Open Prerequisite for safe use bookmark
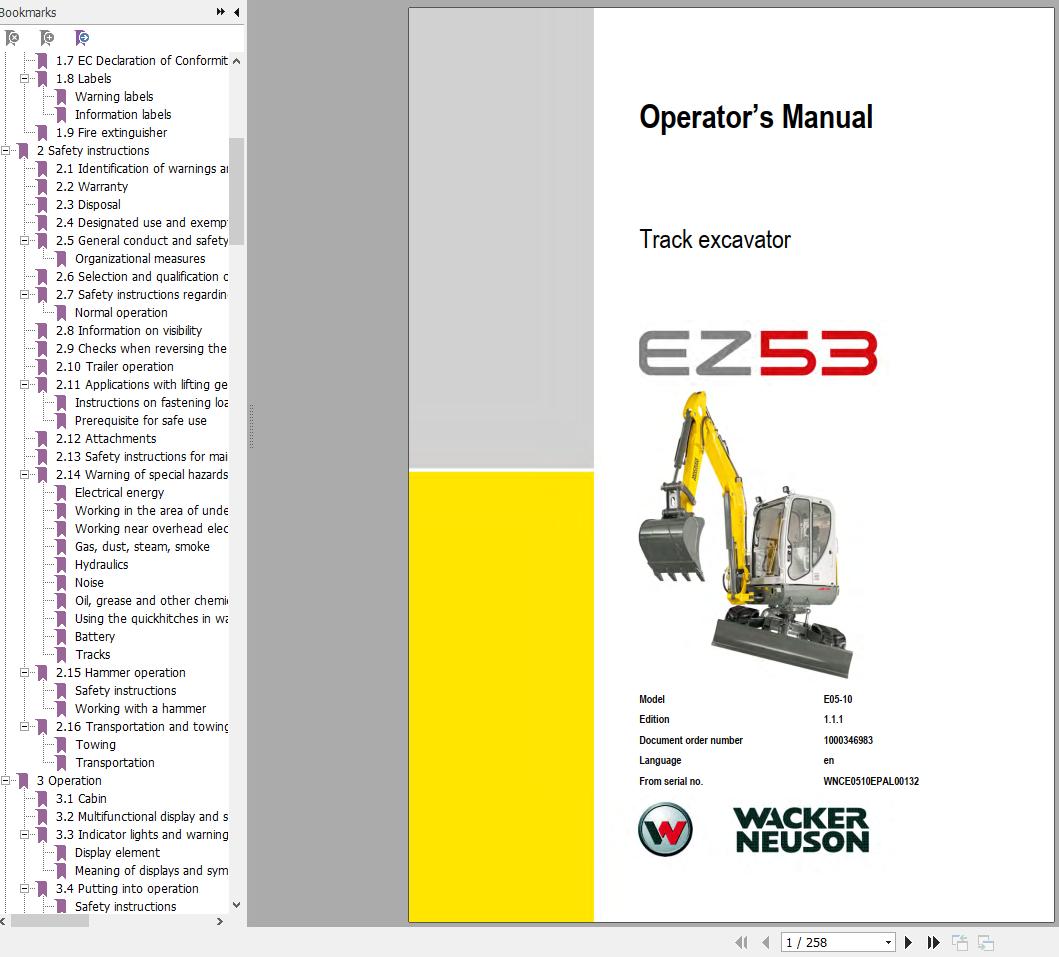This screenshot has width=1059, height=957. tap(140, 421)
